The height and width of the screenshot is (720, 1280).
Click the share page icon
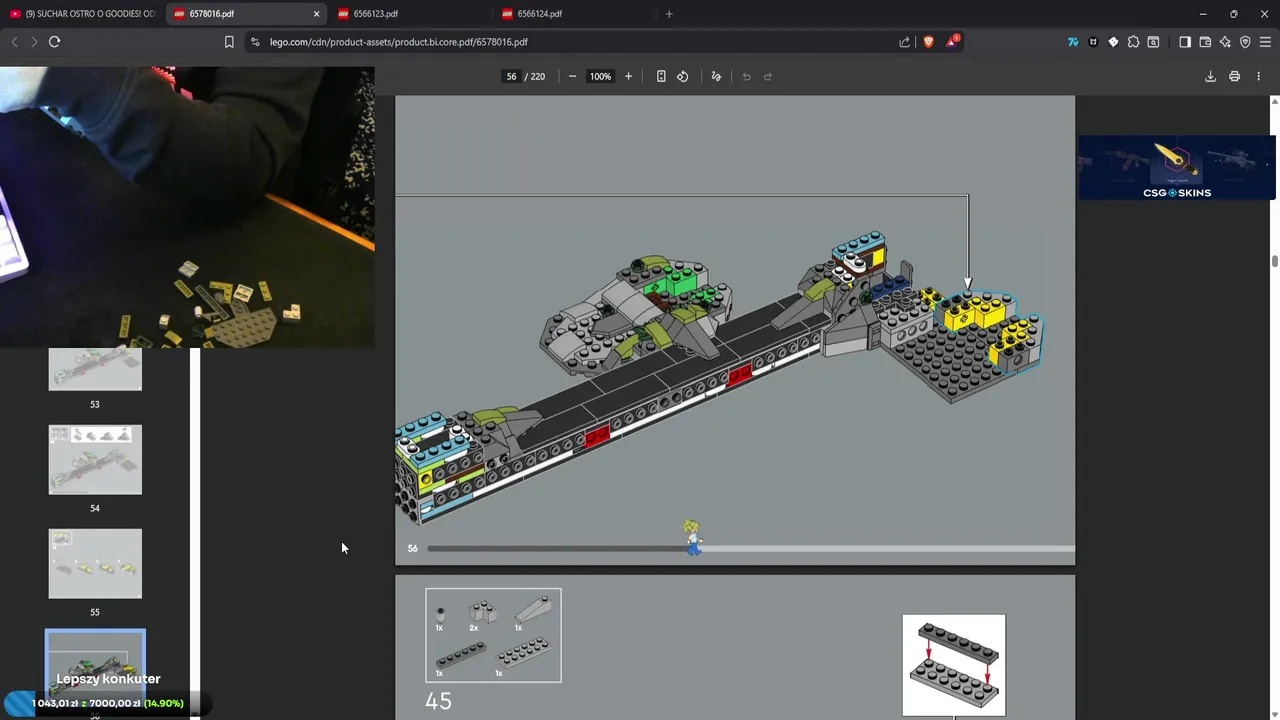point(905,42)
